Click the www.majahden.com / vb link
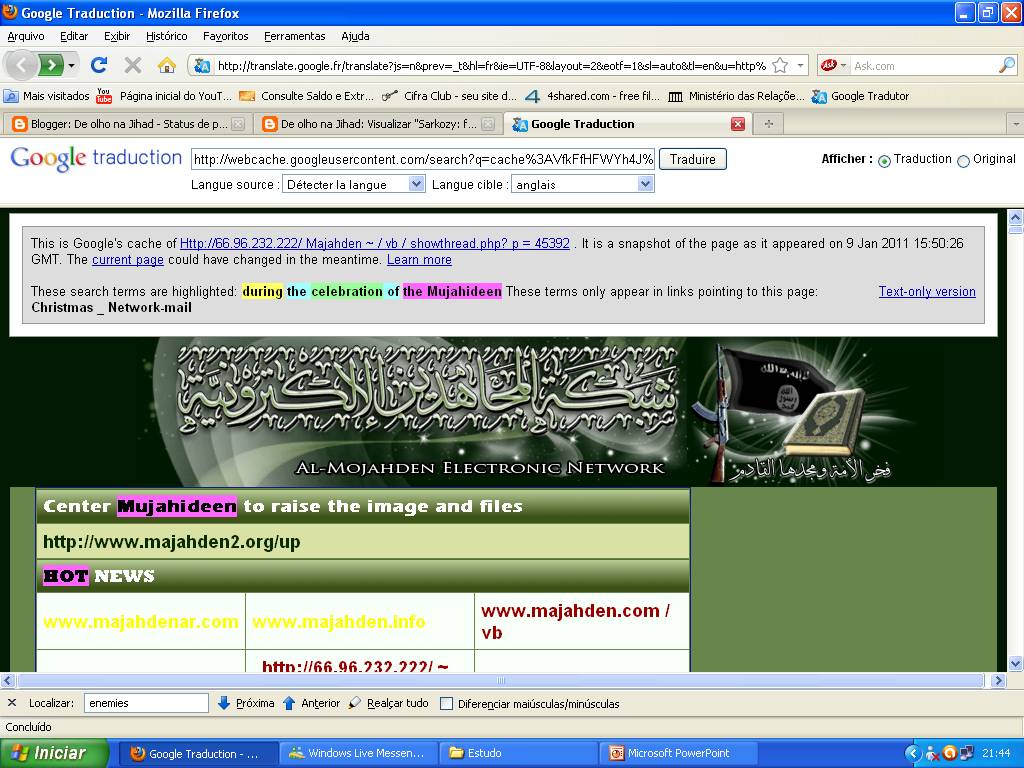 point(575,621)
